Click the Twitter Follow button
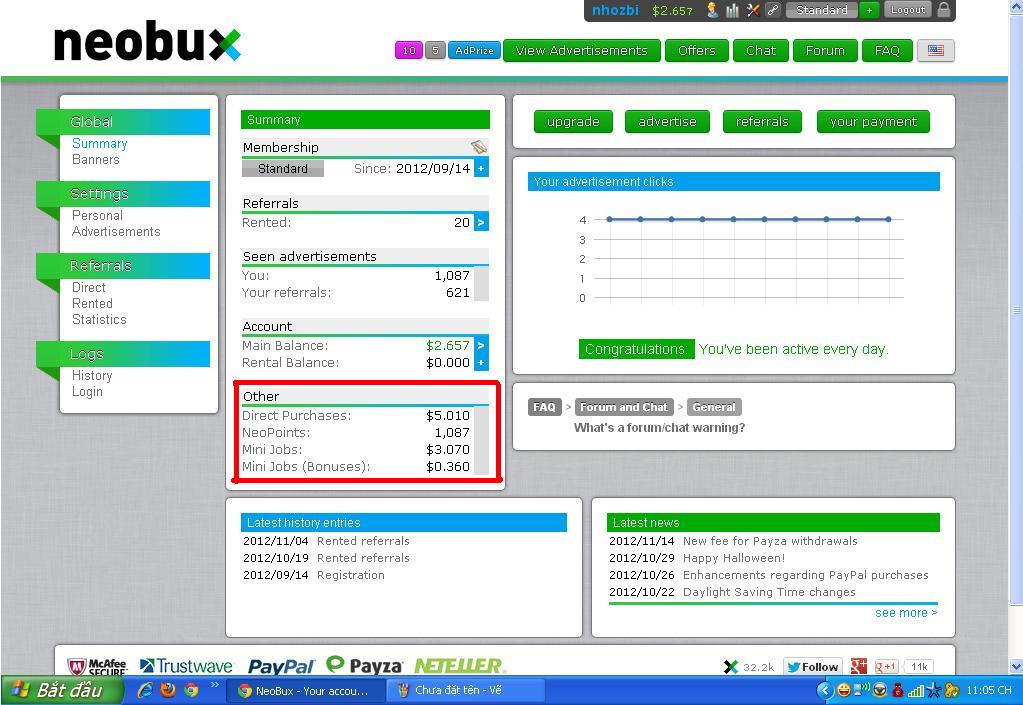The height and width of the screenshot is (705, 1023). click(812, 667)
